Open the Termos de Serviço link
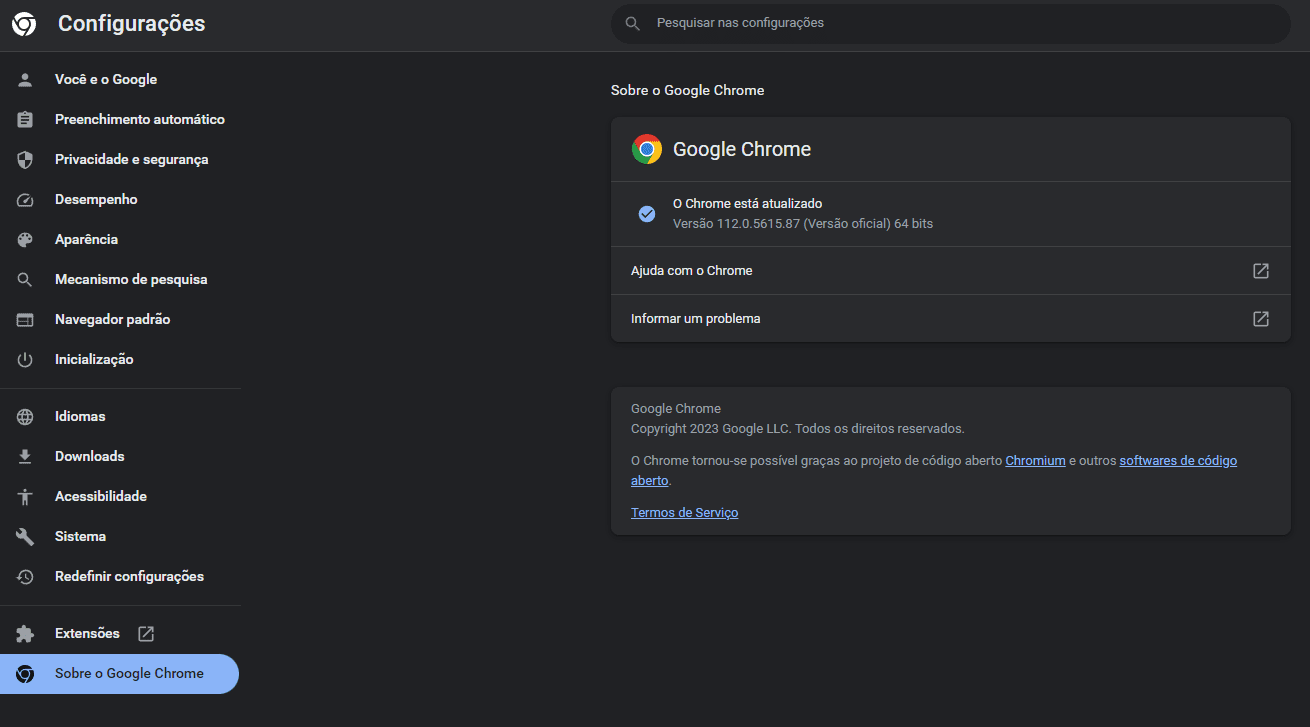1310x727 pixels. click(684, 513)
